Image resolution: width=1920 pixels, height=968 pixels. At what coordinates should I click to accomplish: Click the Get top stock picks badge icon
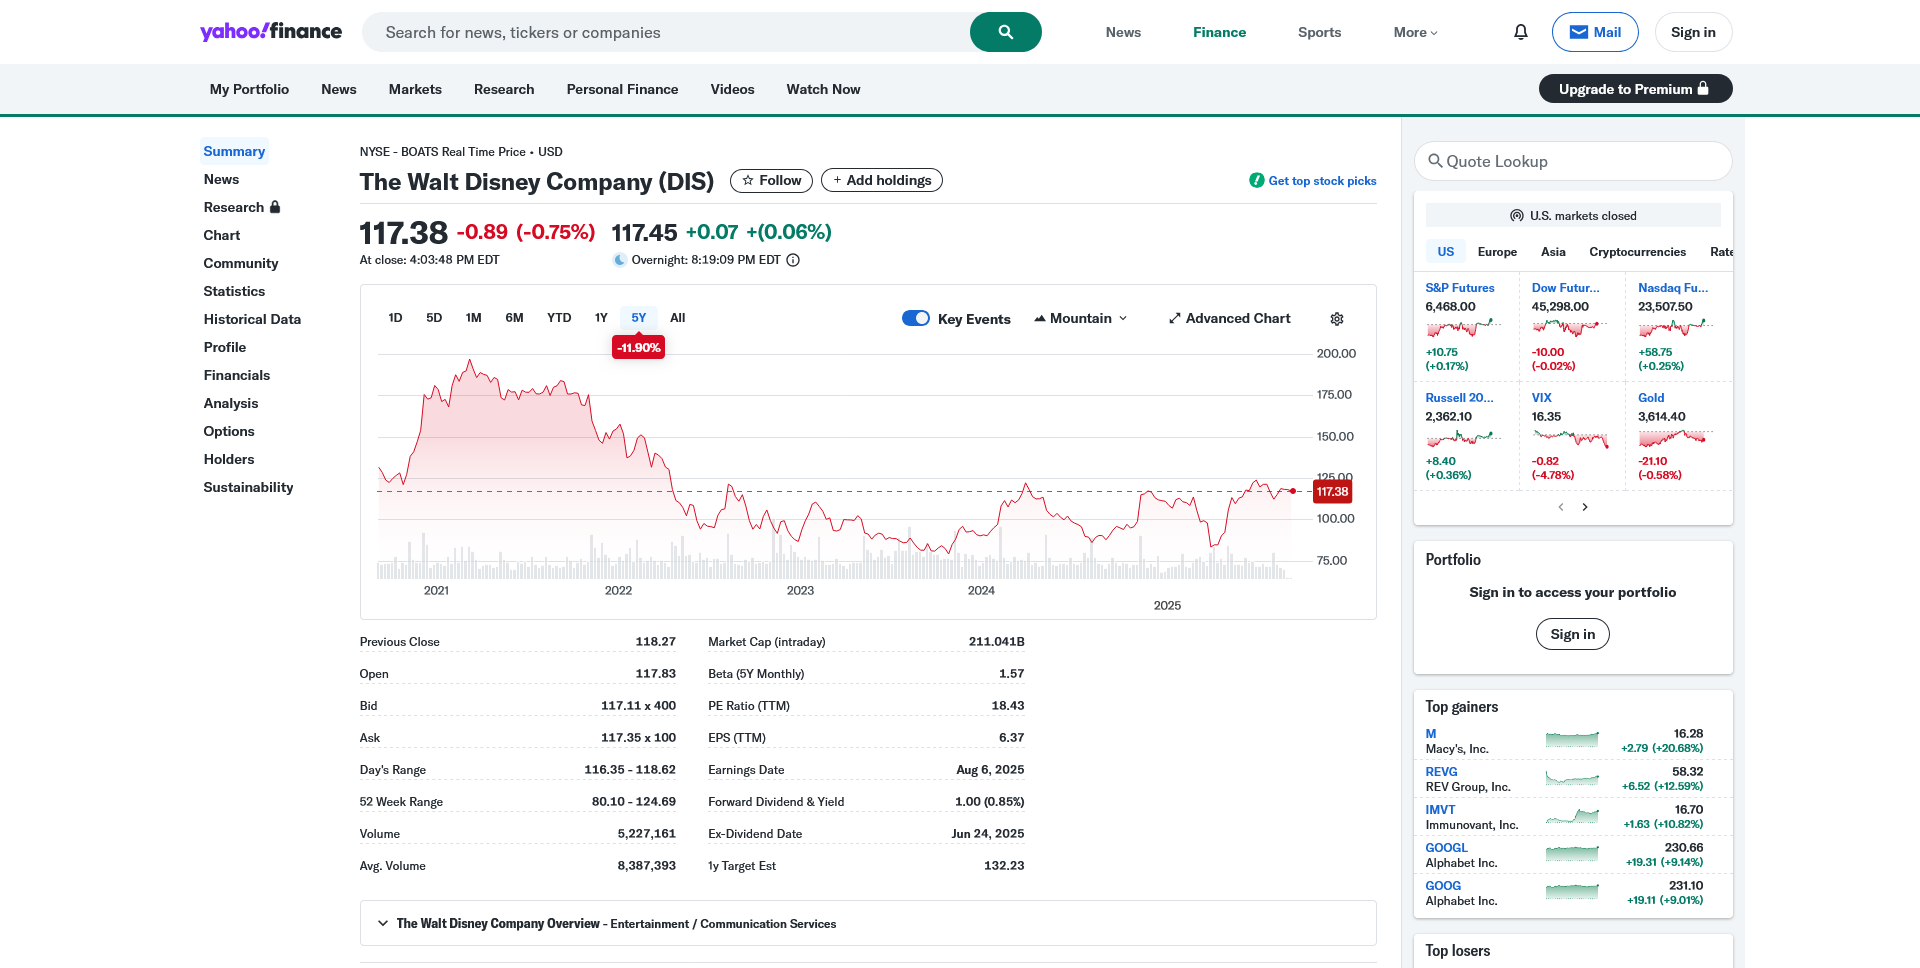(x=1256, y=180)
